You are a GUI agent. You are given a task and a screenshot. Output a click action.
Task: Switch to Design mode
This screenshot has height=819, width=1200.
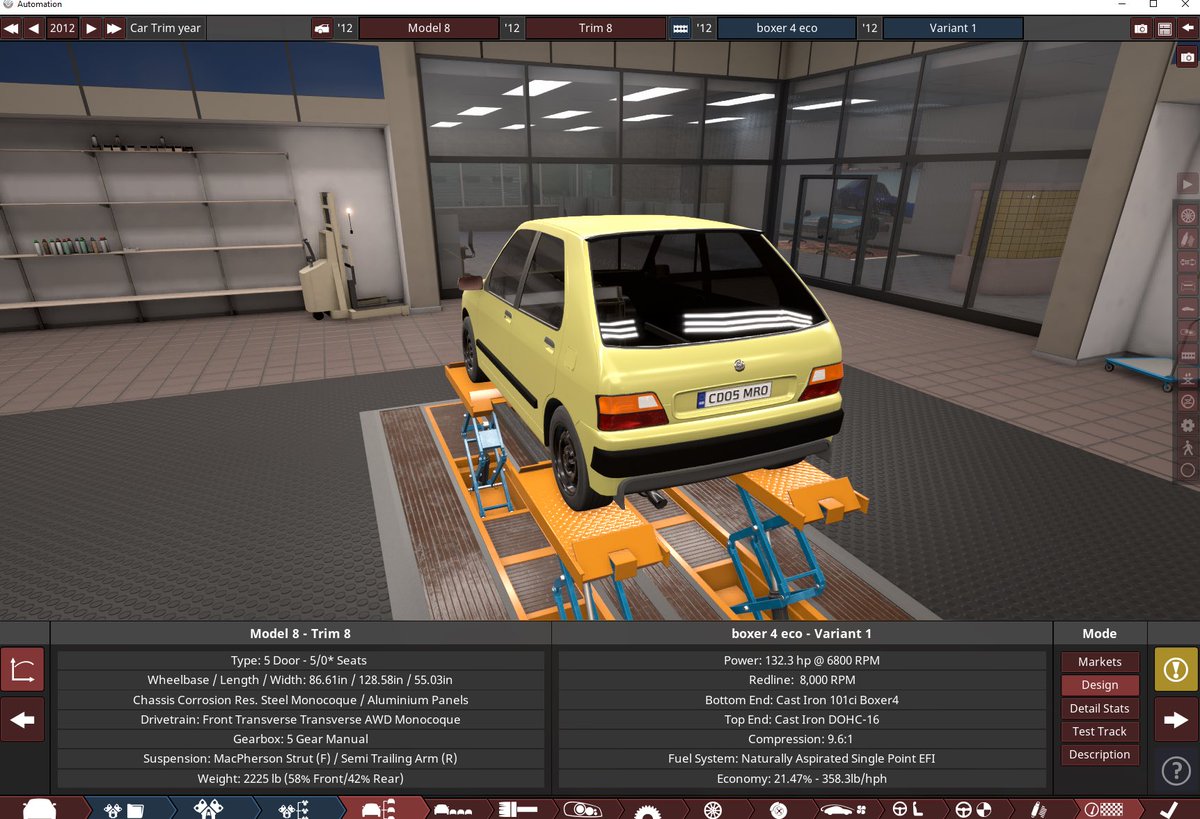(x=1100, y=685)
